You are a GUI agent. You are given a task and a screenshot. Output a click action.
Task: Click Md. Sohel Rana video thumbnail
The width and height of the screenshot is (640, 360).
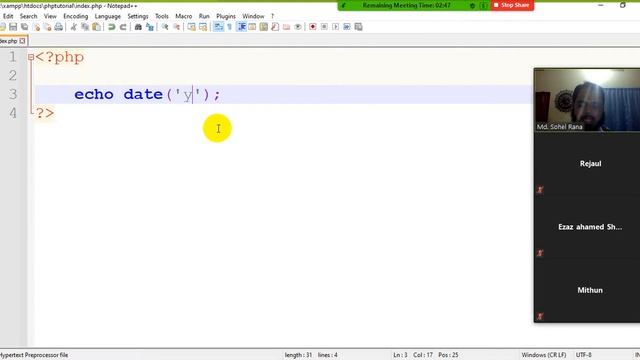tap(587, 100)
